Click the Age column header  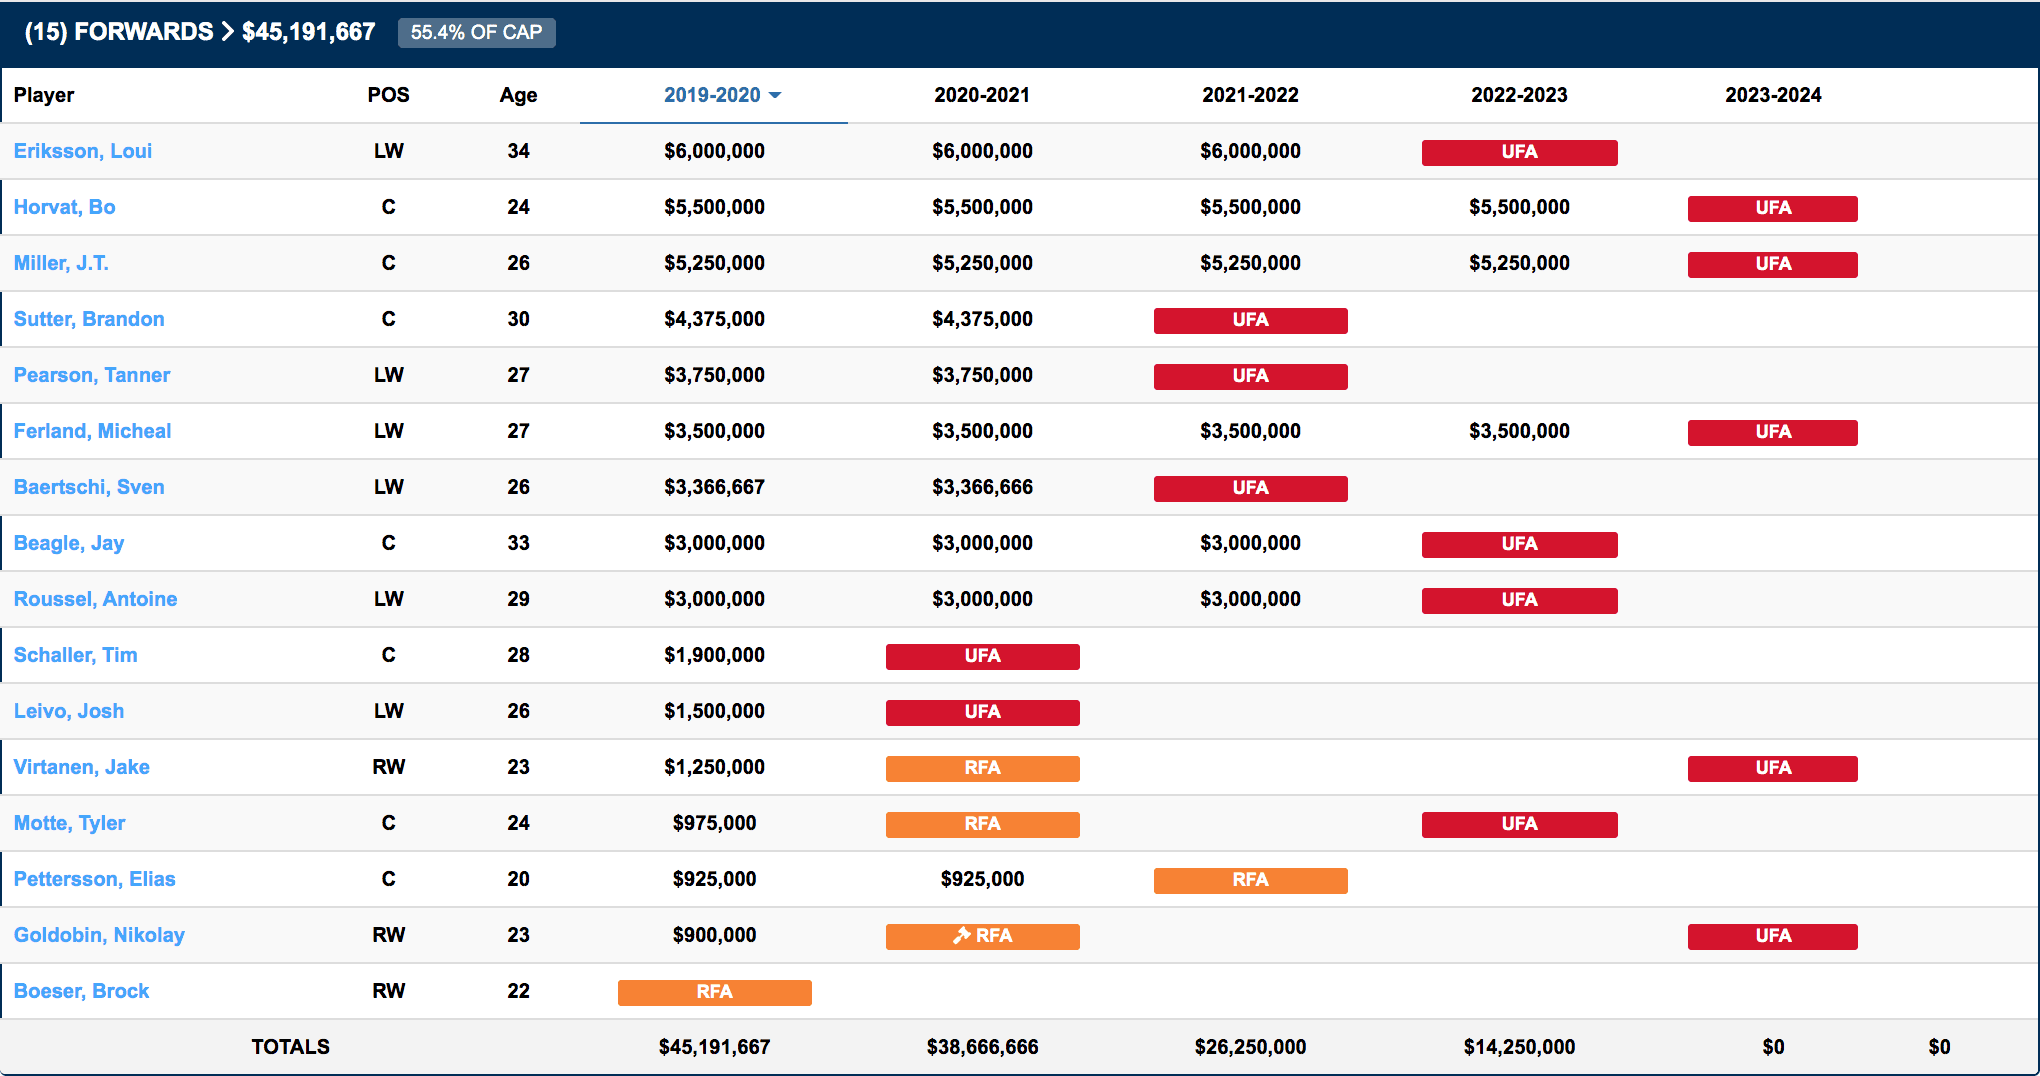coord(518,95)
